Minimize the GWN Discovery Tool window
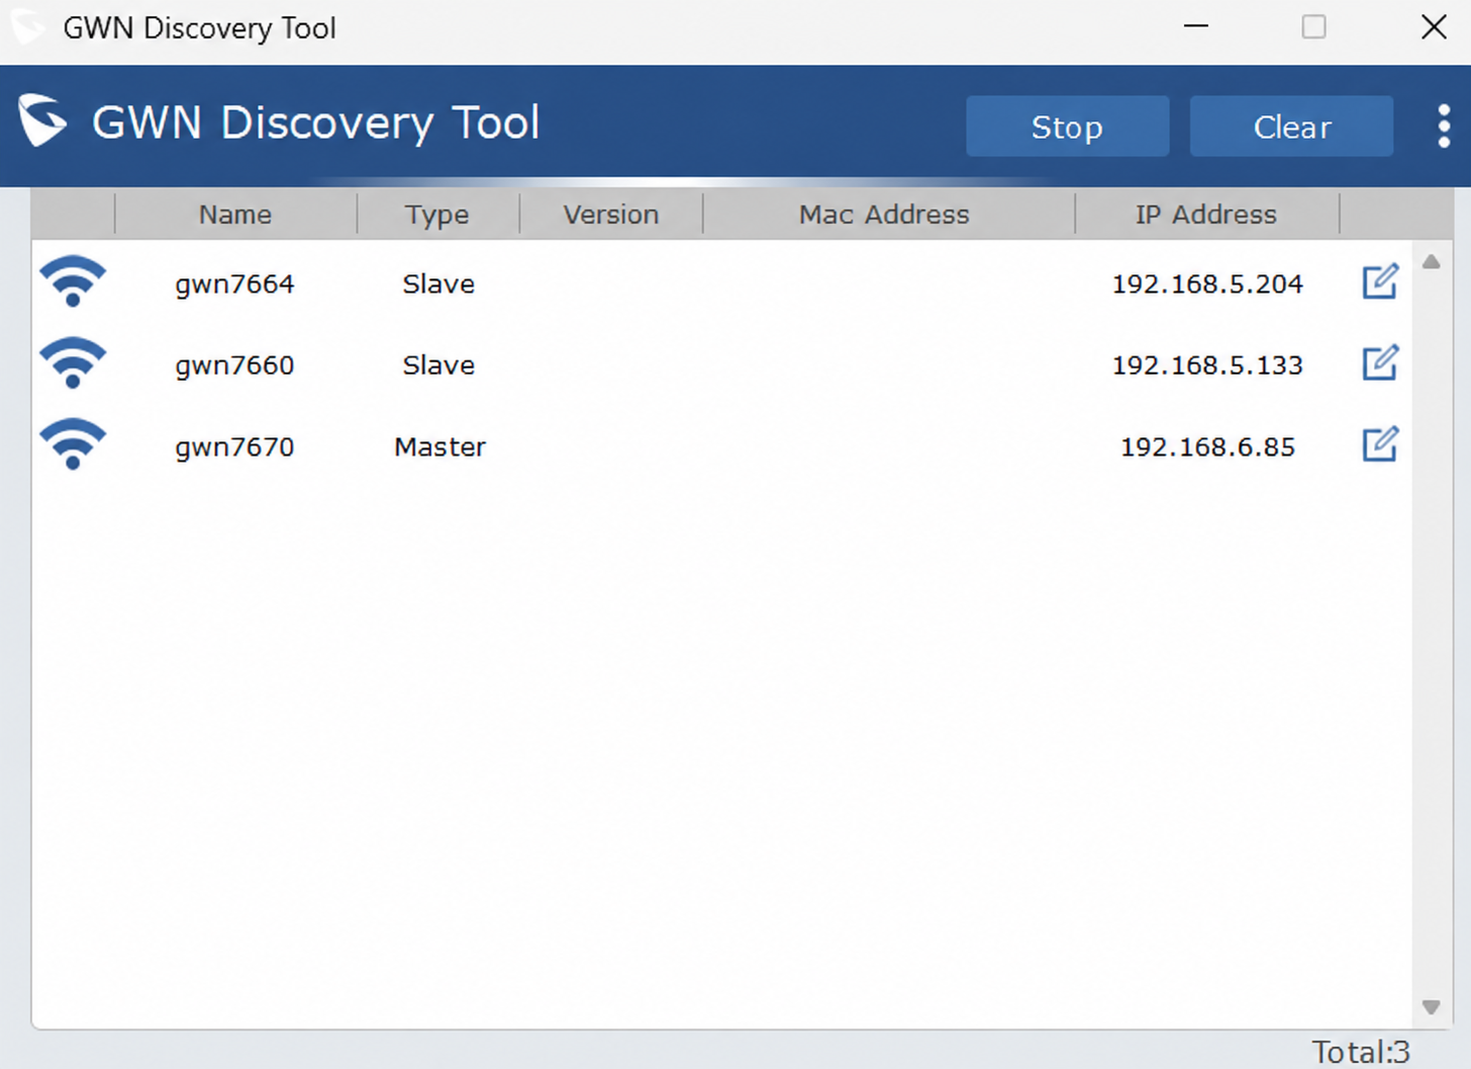This screenshot has height=1069, width=1471. click(1196, 27)
